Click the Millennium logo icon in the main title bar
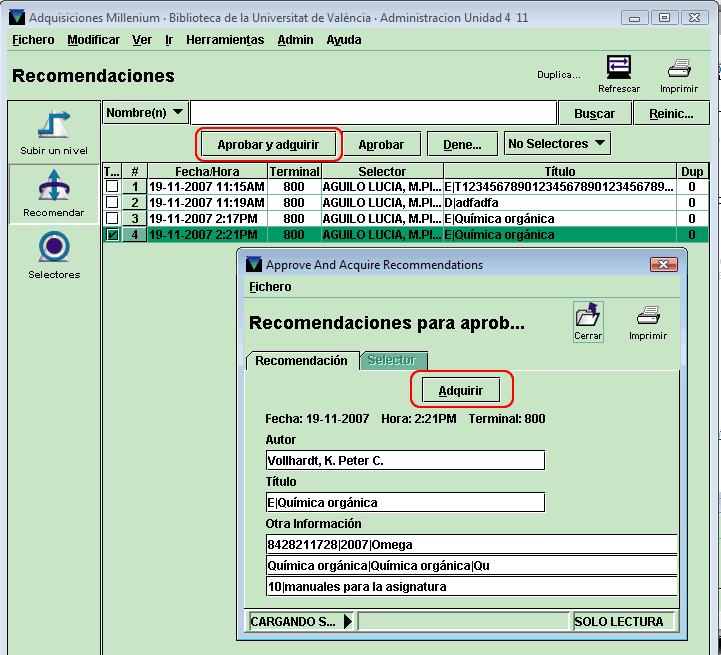The width and height of the screenshot is (721, 655). click(x=17, y=17)
